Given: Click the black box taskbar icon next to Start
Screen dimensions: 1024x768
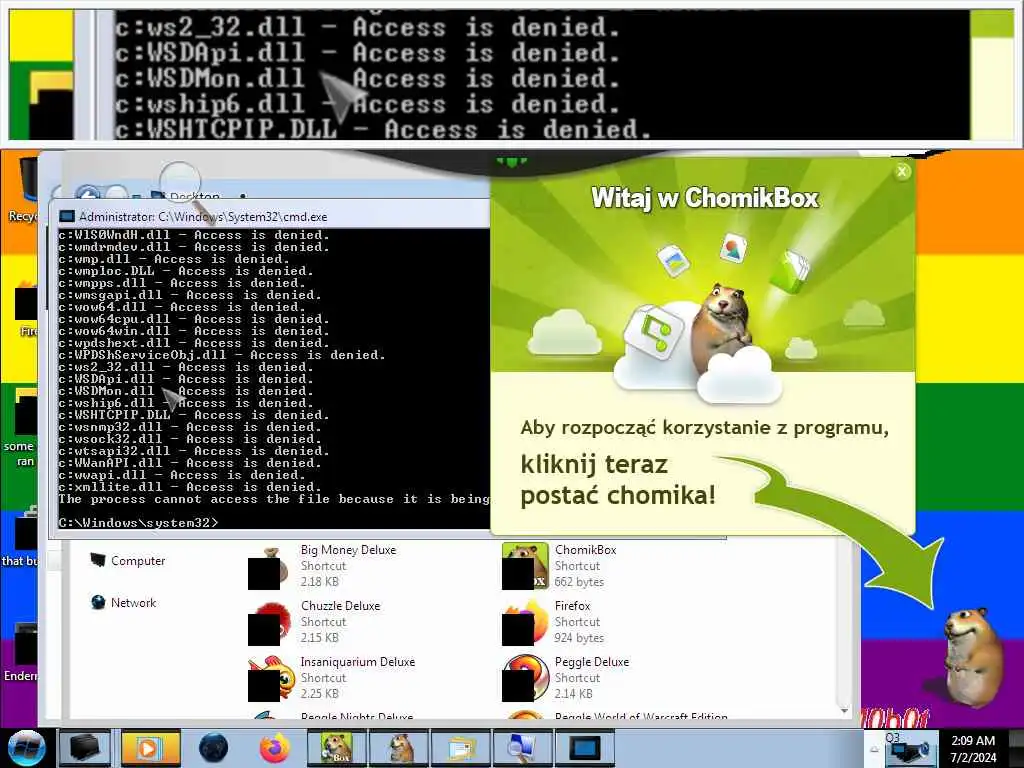Looking at the screenshot, I should [x=86, y=748].
